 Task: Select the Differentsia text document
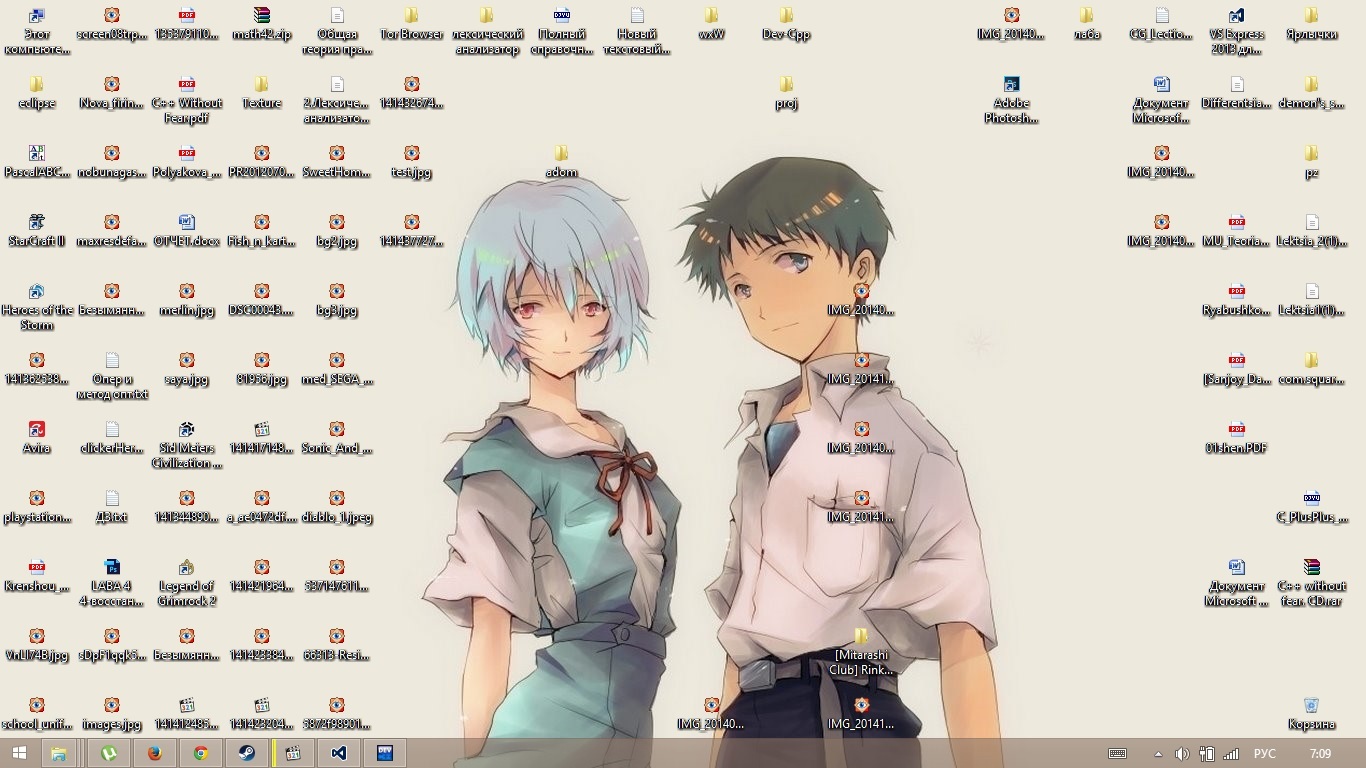click(1237, 93)
